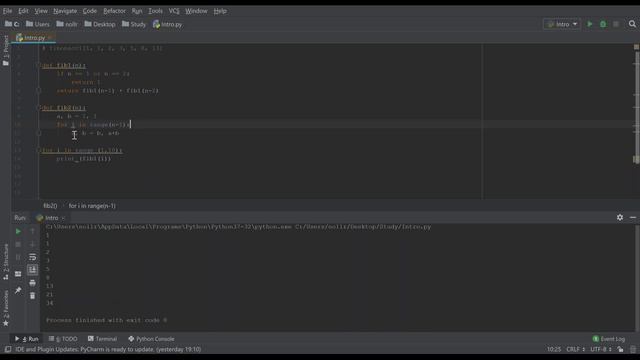Click the IDE and Plugin Updates notification
Screen dimensions: 640x360
tap(108, 349)
